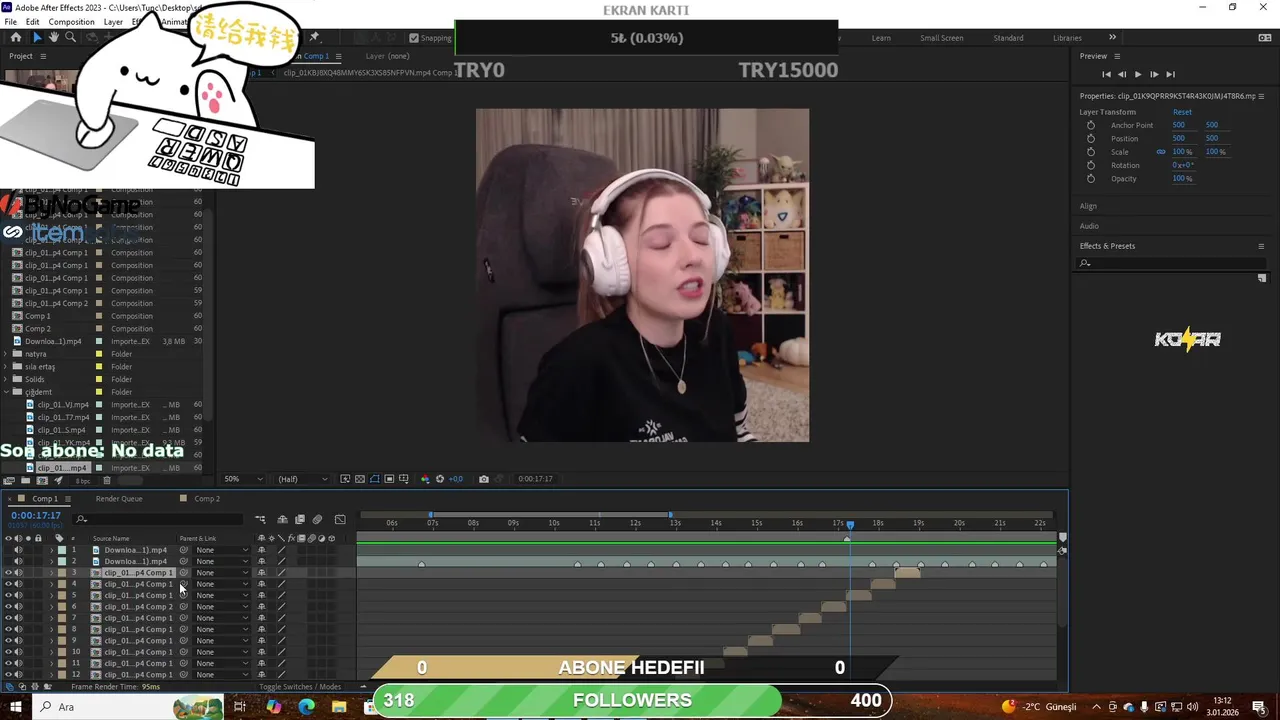Click the Opacity stopwatch icon in Properties
1280x720 pixels.
tap(1091, 178)
